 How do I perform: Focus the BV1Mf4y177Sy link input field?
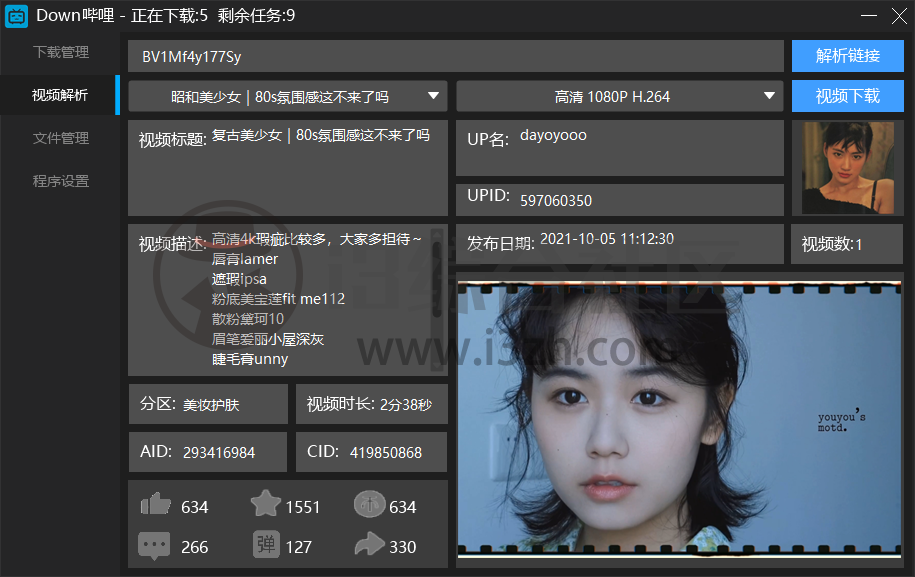pos(456,57)
